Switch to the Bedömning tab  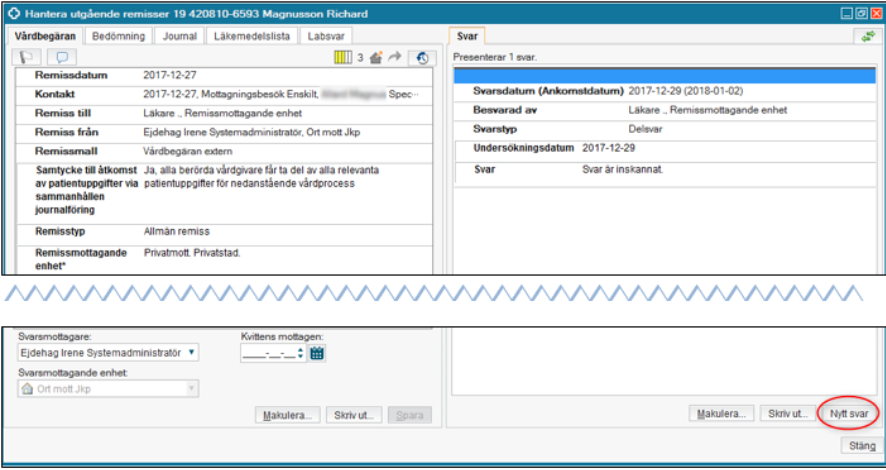(119, 36)
